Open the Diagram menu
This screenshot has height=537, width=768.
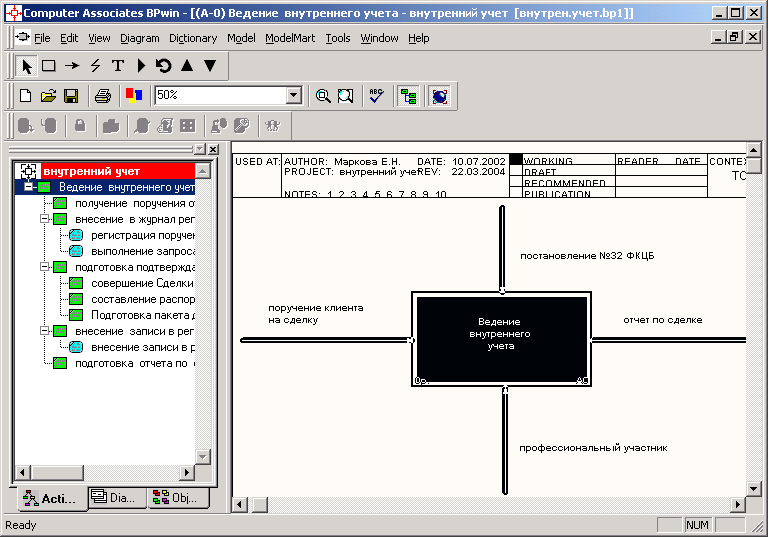point(140,38)
